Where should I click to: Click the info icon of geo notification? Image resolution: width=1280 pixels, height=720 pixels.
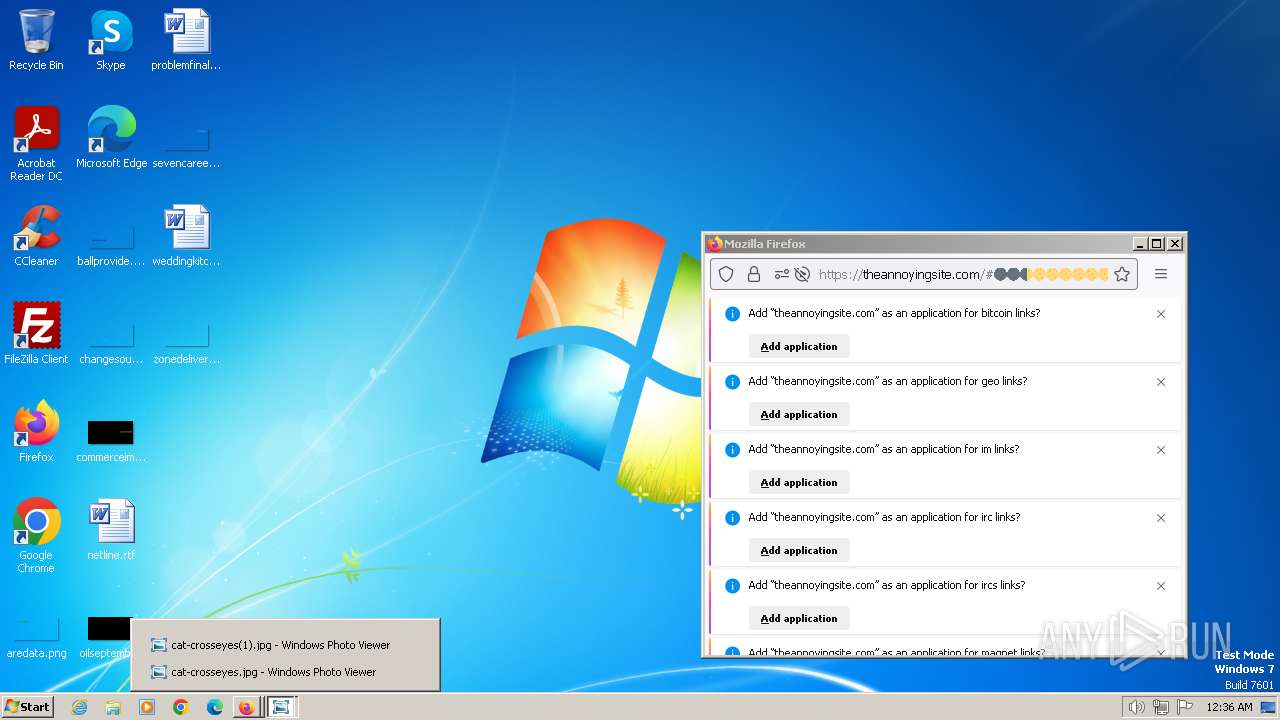pos(732,382)
